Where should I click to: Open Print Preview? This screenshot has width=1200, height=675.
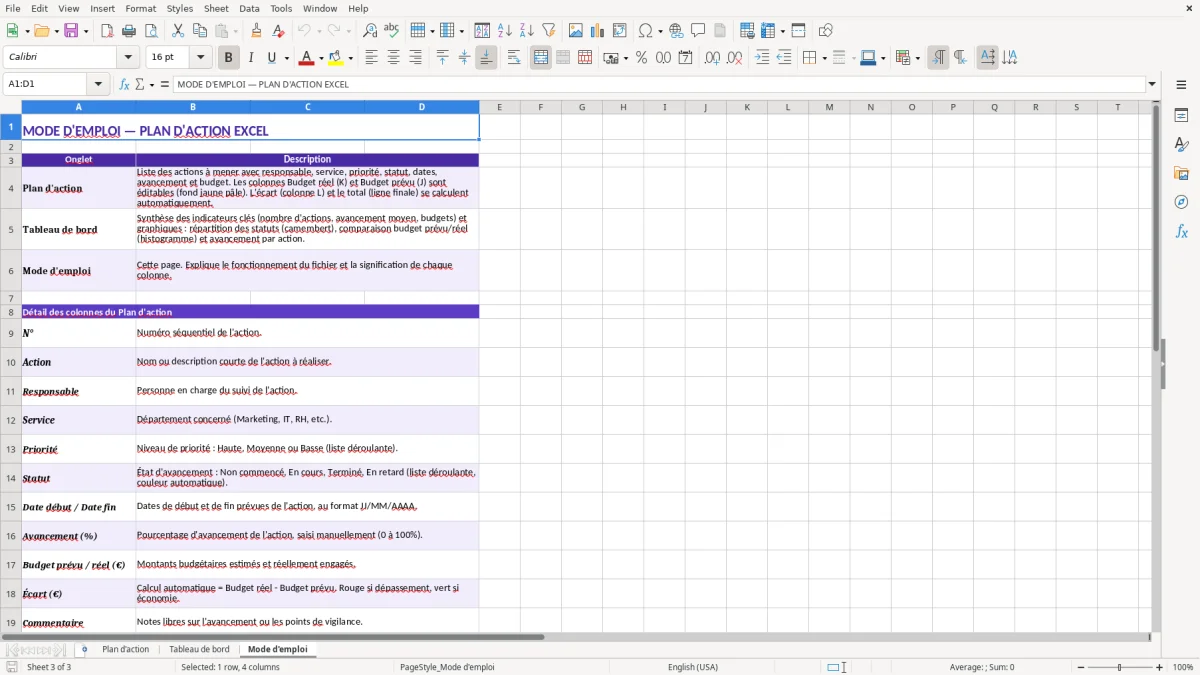coord(151,31)
